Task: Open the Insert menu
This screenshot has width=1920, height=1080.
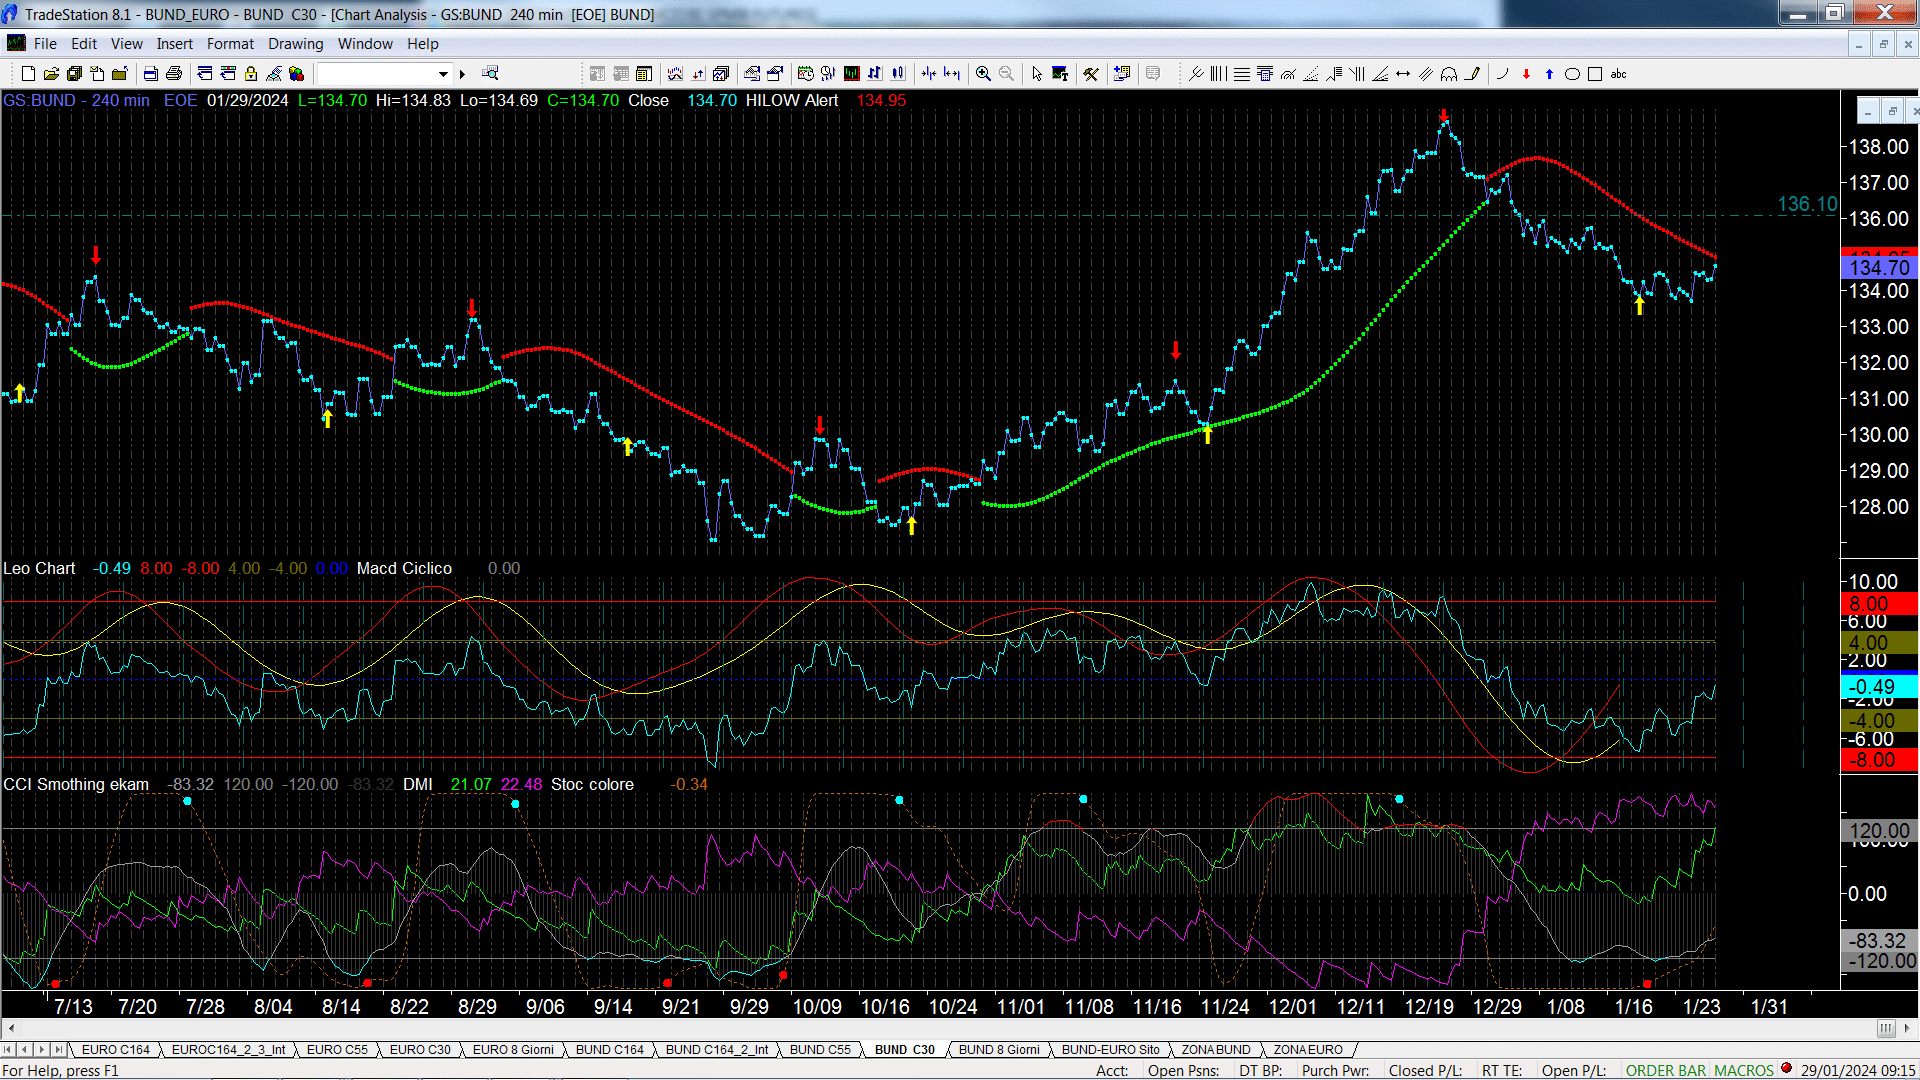Action: 175,44
